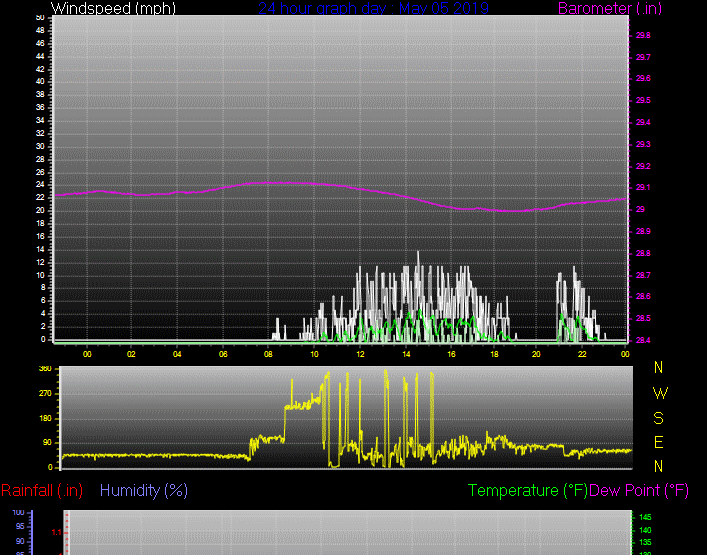Click the 24 value on the windspeed axis

click(x=40, y=185)
